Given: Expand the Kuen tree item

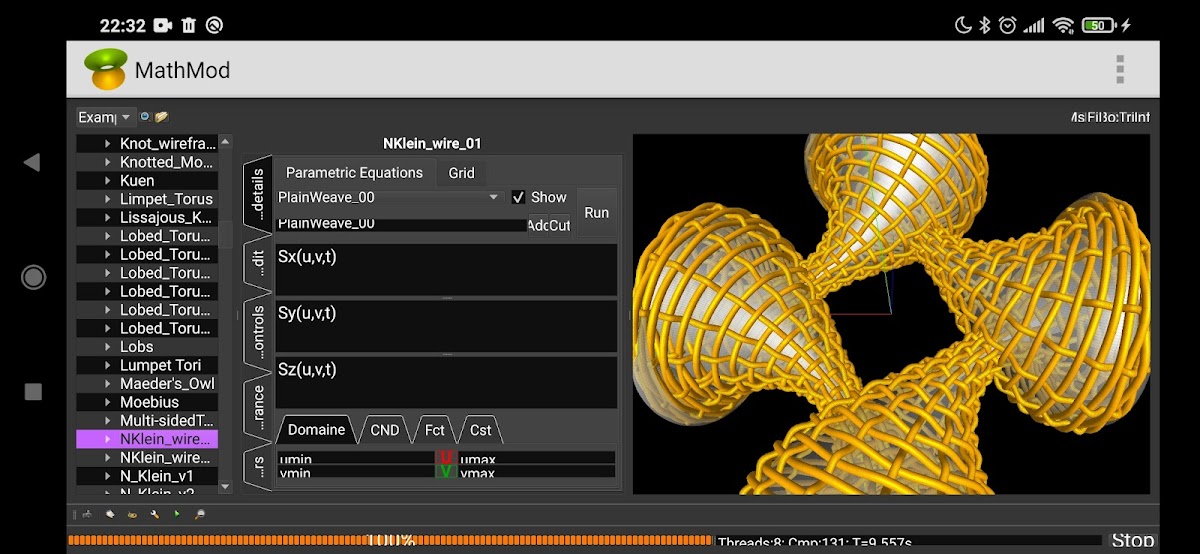Looking at the screenshot, I should 108,181.
